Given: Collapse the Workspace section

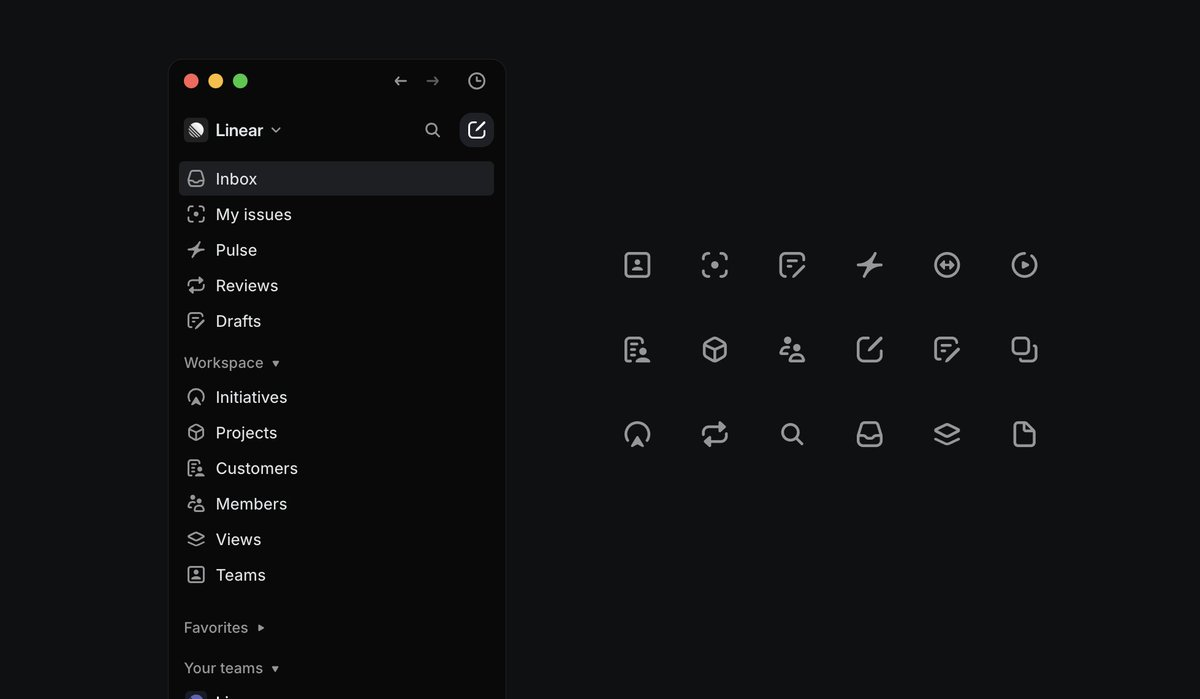Looking at the screenshot, I should point(276,363).
